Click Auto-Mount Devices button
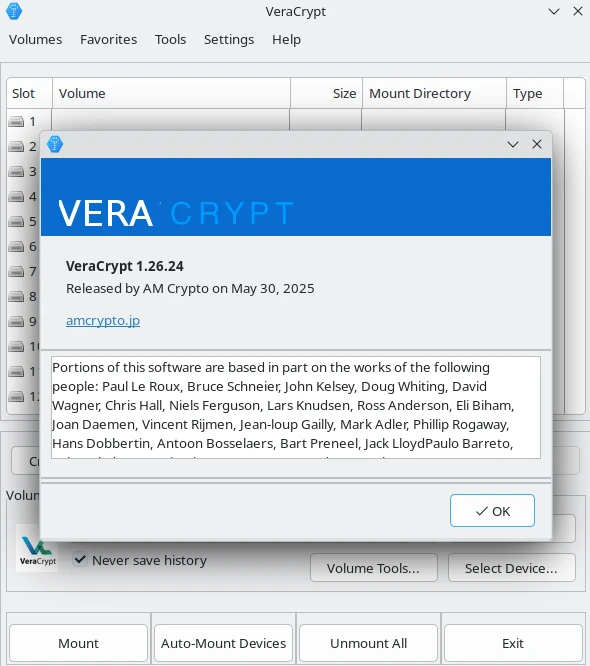The width and height of the screenshot is (590, 666). coord(223,643)
